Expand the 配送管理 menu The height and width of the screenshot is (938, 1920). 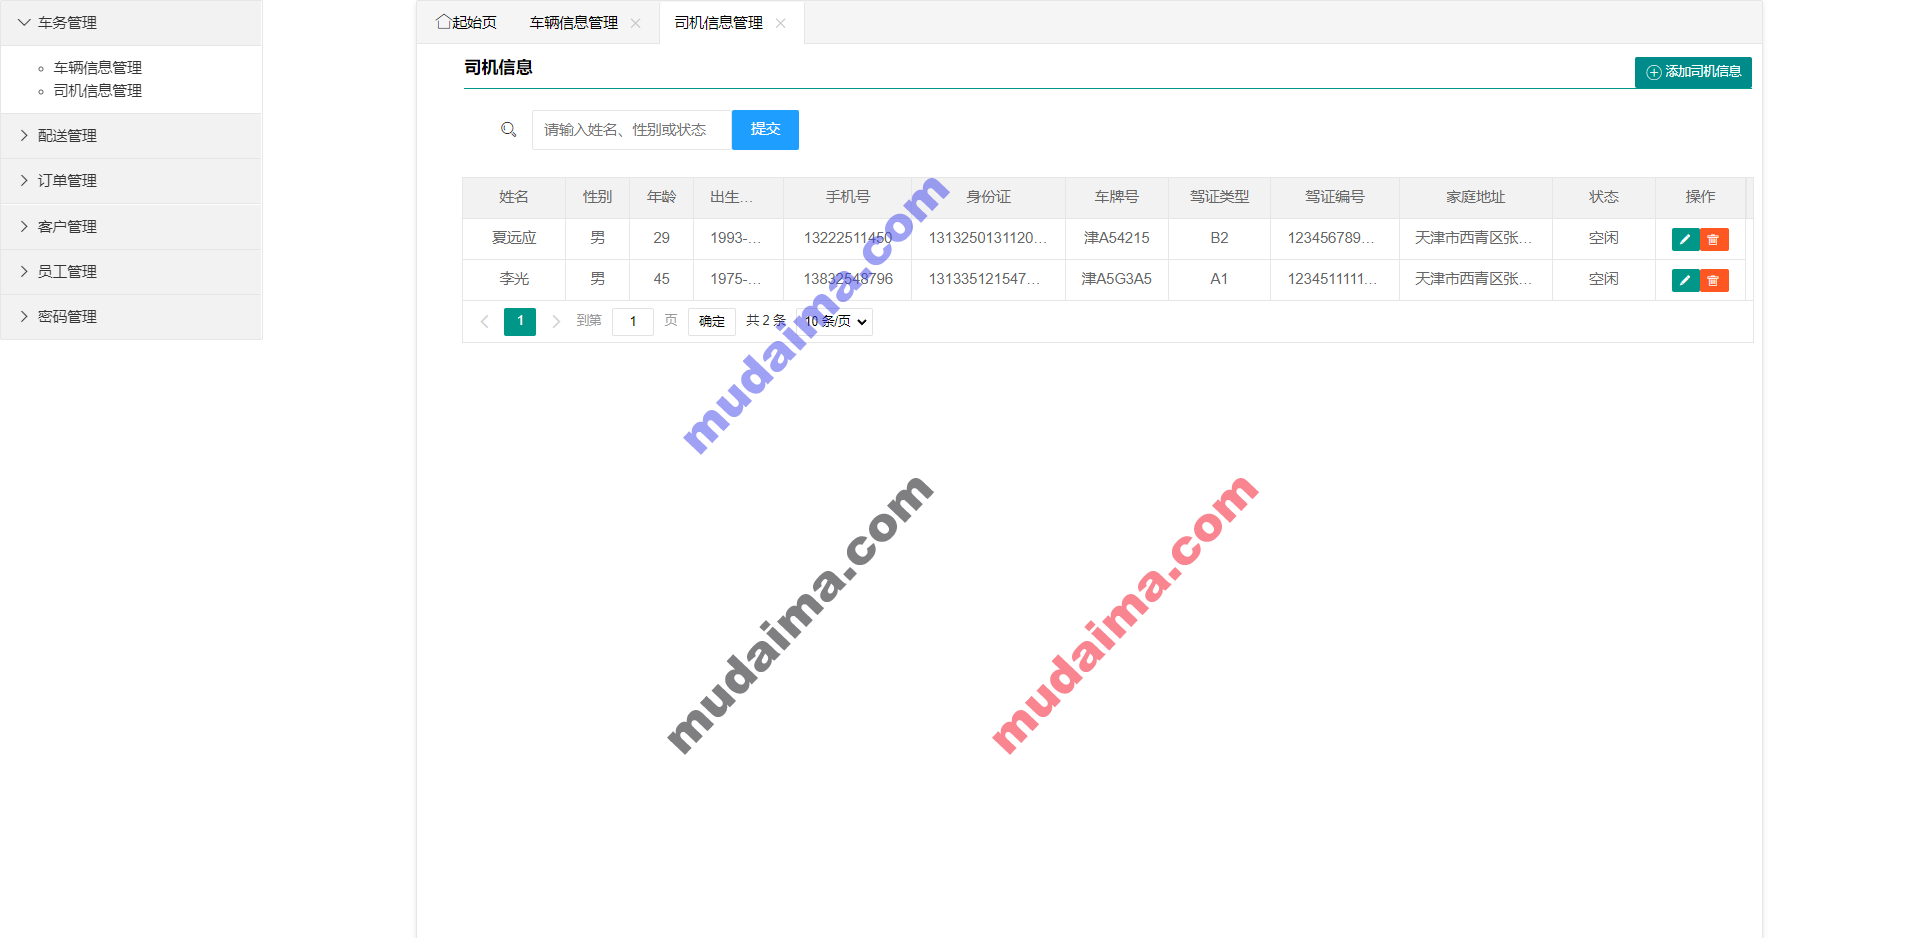tap(131, 136)
